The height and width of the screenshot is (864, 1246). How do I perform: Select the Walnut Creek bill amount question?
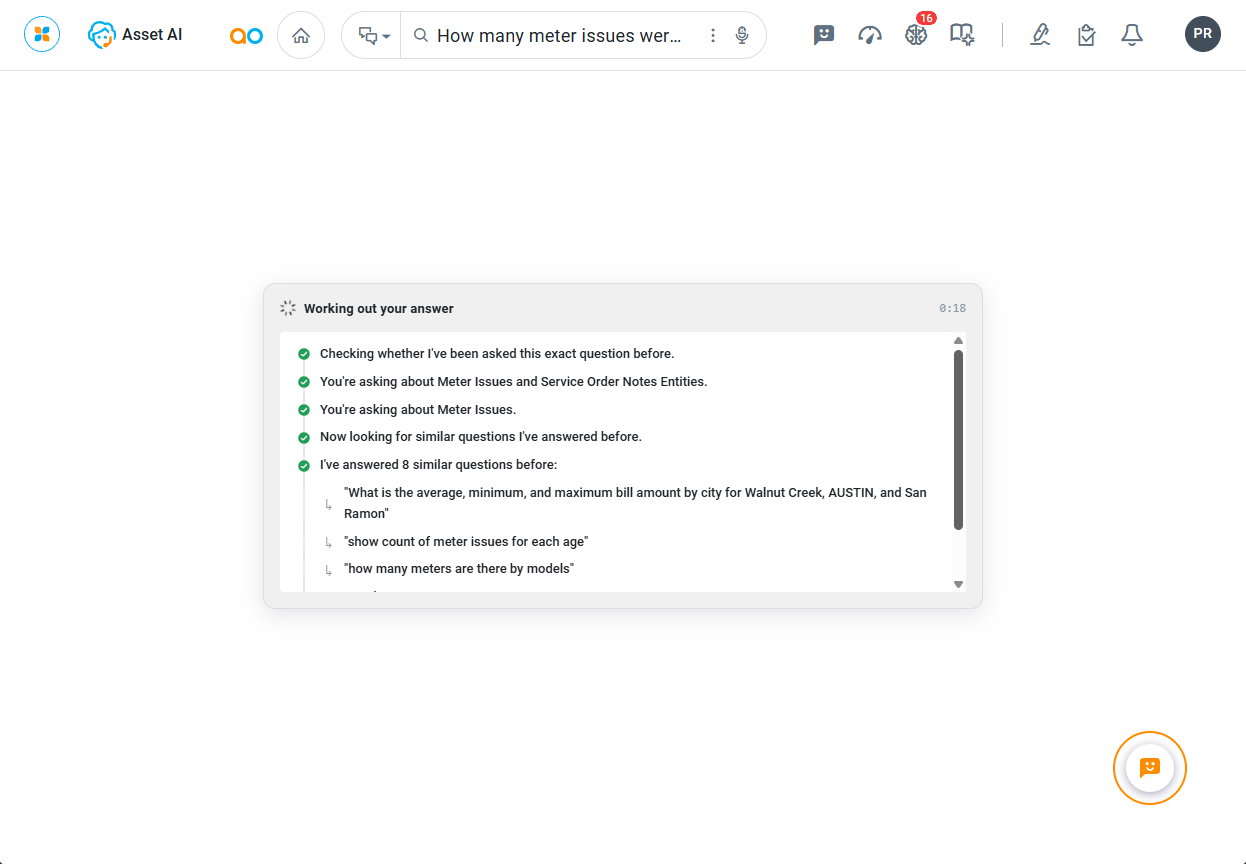click(x=635, y=503)
